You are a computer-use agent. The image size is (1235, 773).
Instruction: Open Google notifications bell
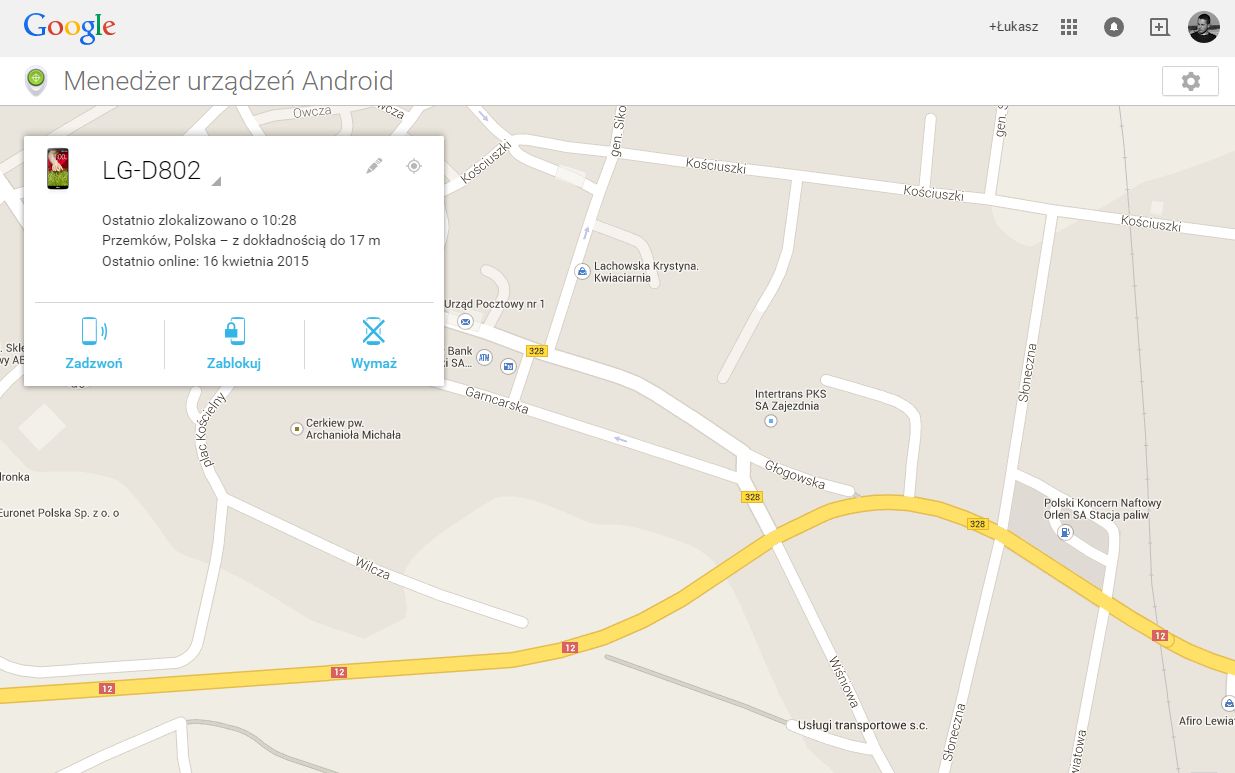[x=1114, y=27]
